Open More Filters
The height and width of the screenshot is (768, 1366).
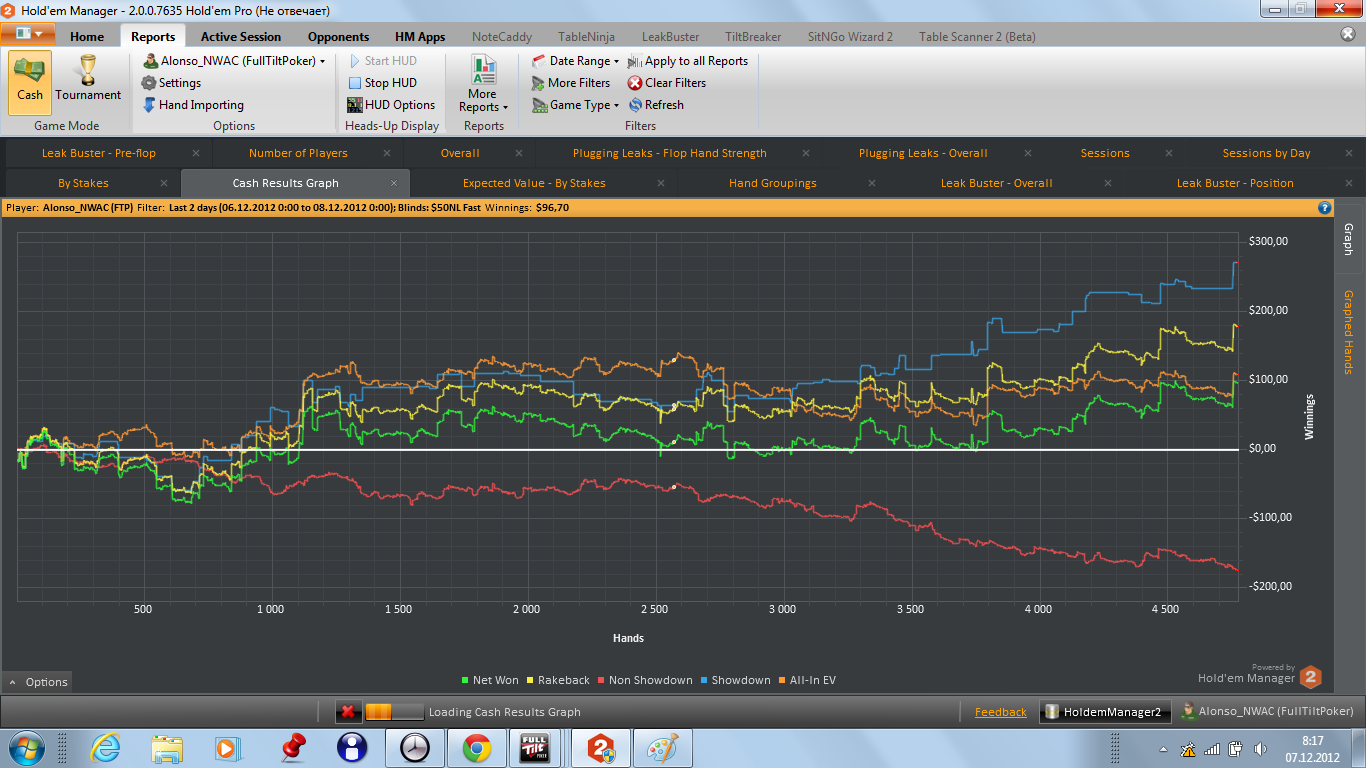coord(571,83)
